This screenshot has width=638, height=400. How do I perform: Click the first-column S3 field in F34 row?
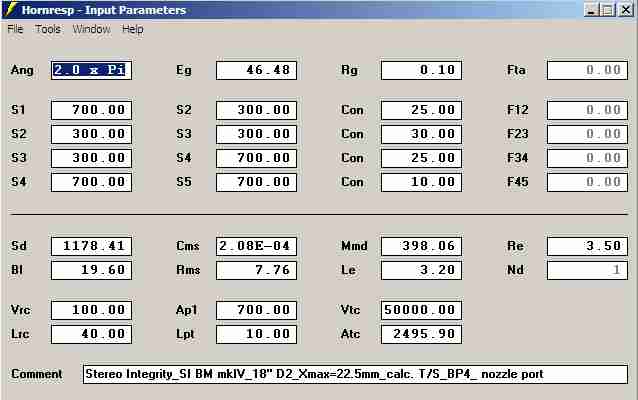click(x=92, y=158)
